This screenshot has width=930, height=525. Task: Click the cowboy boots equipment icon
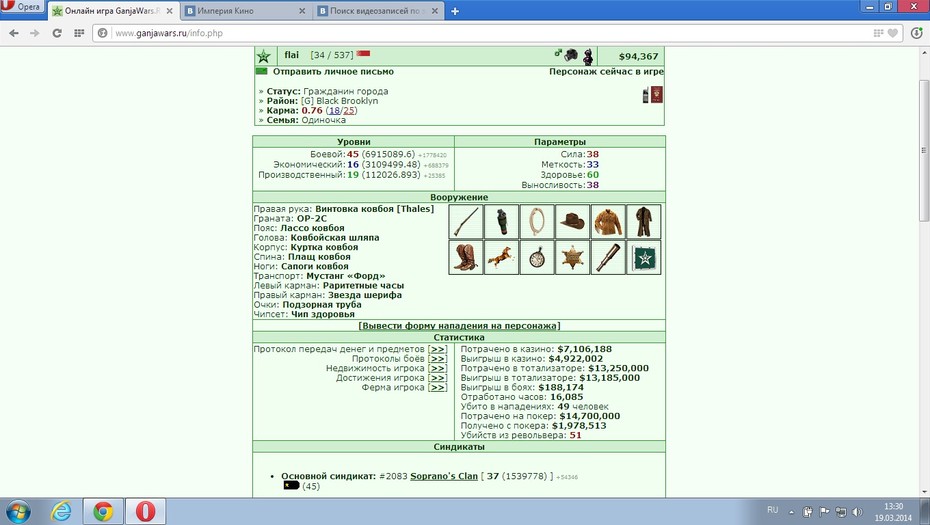pos(466,257)
